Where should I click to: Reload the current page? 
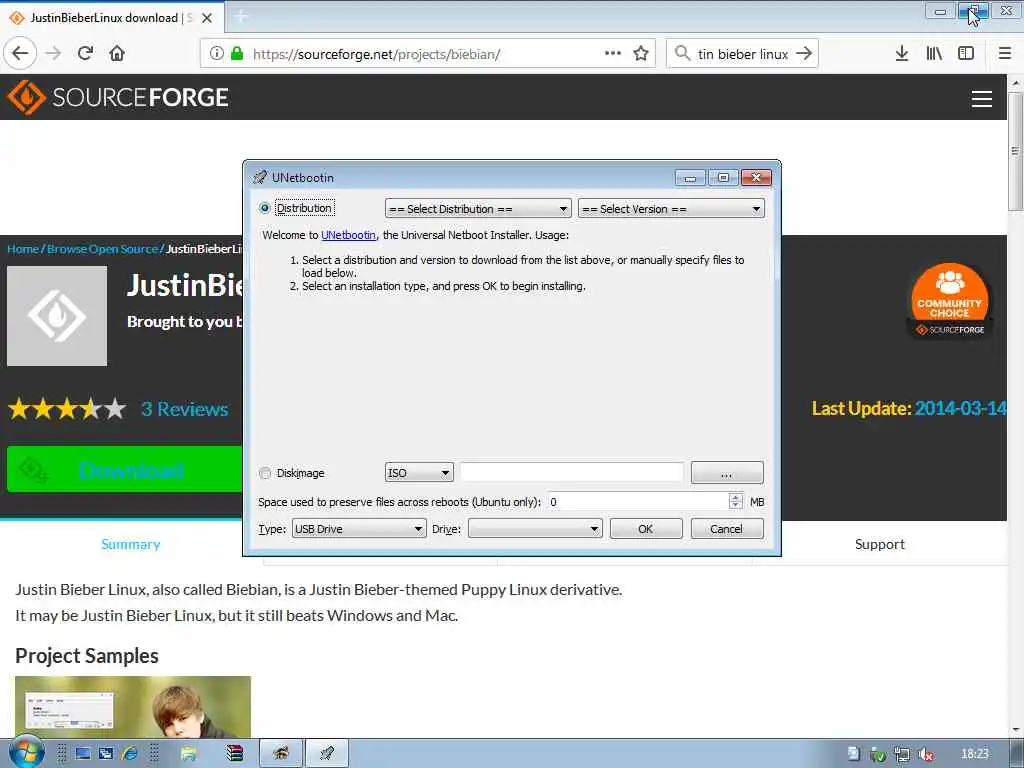tap(85, 54)
